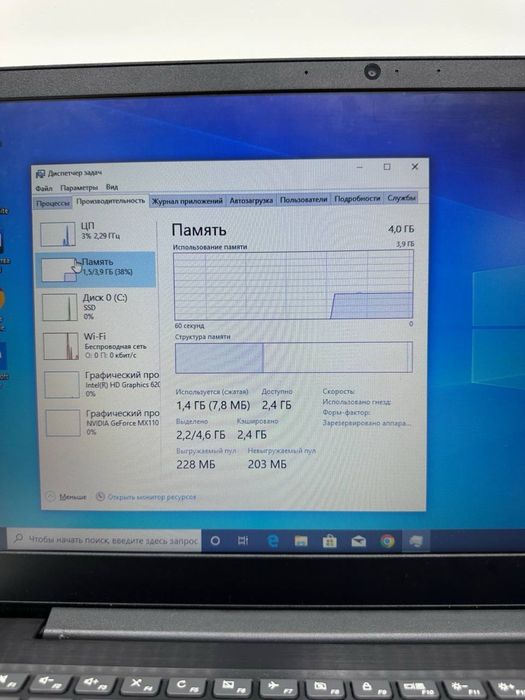Select the ЦП performance item
The image size is (525, 700).
click(96, 234)
